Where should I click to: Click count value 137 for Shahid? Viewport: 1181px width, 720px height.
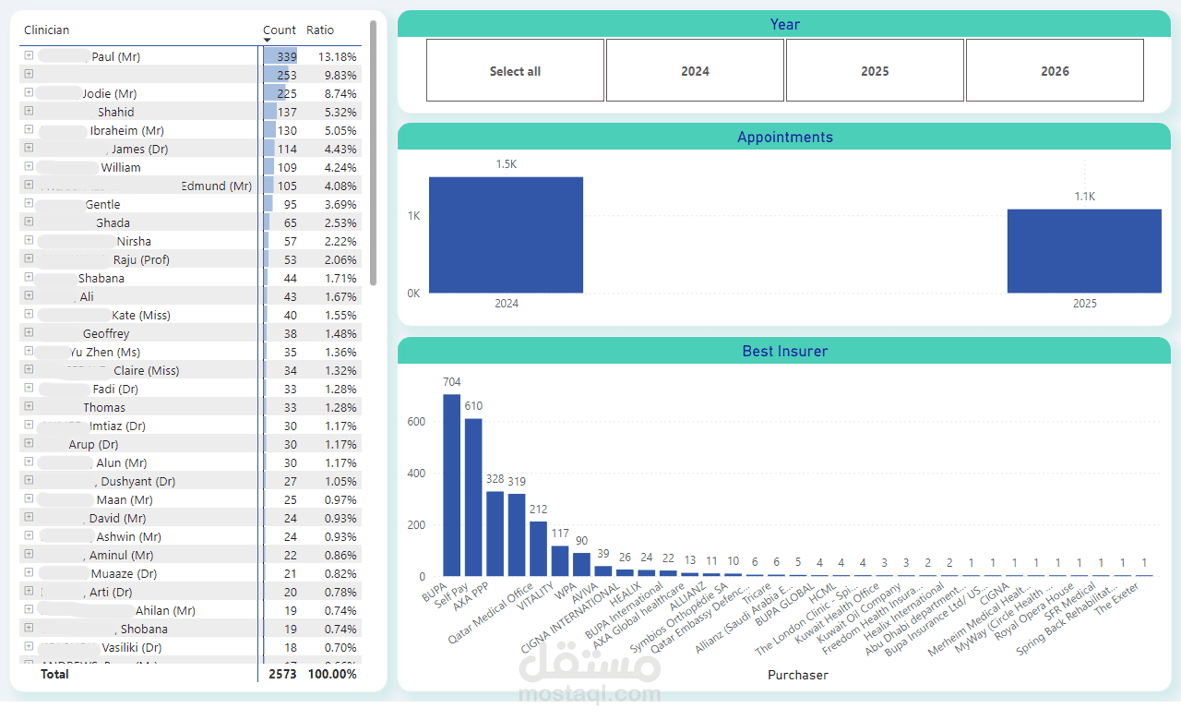[x=286, y=111]
